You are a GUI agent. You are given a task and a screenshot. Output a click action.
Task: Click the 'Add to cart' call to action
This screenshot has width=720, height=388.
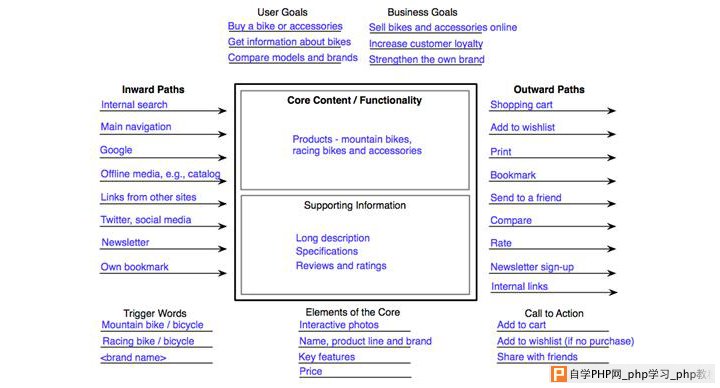click(522, 325)
